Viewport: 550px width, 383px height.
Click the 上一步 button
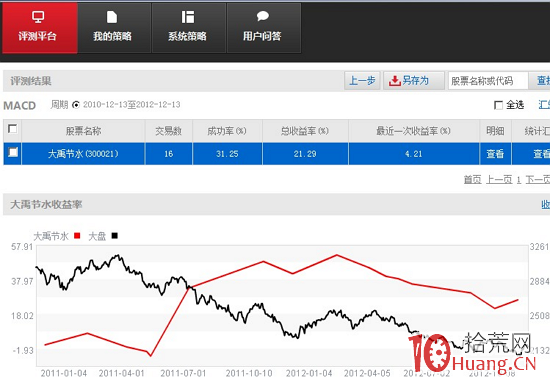click(x=362, y=81)
